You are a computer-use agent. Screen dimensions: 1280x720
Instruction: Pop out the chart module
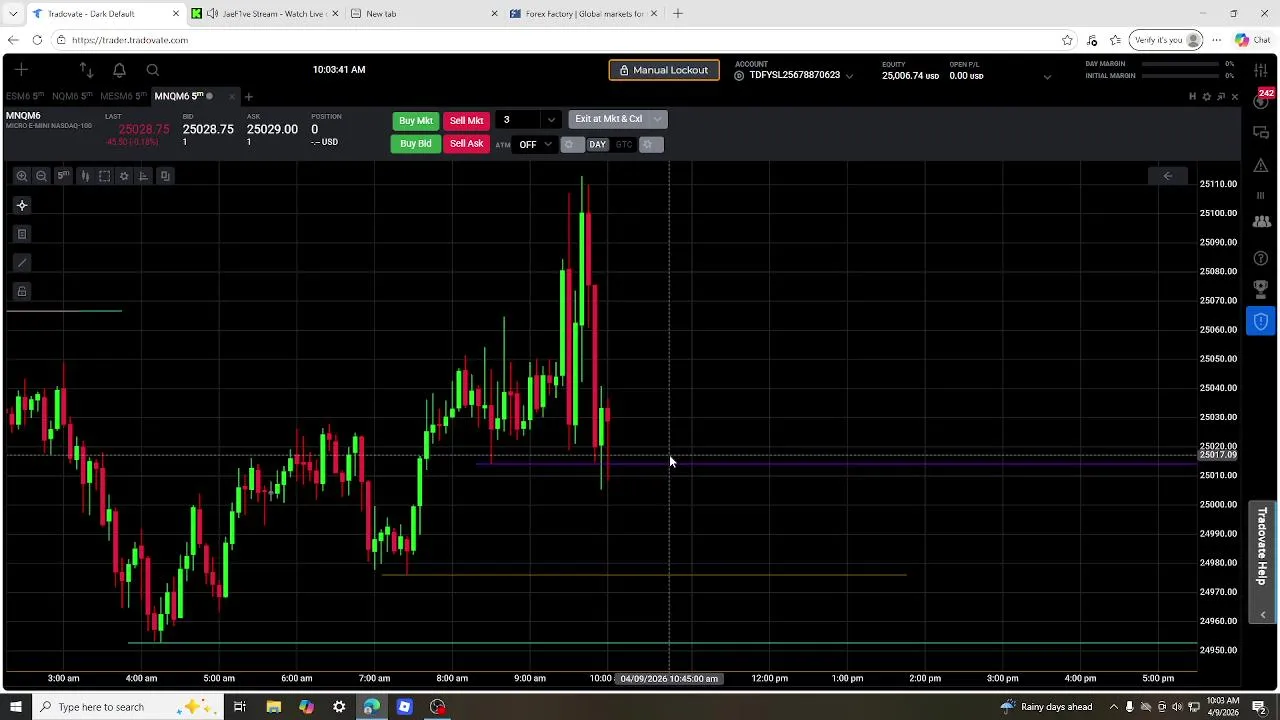point(1221,97)
